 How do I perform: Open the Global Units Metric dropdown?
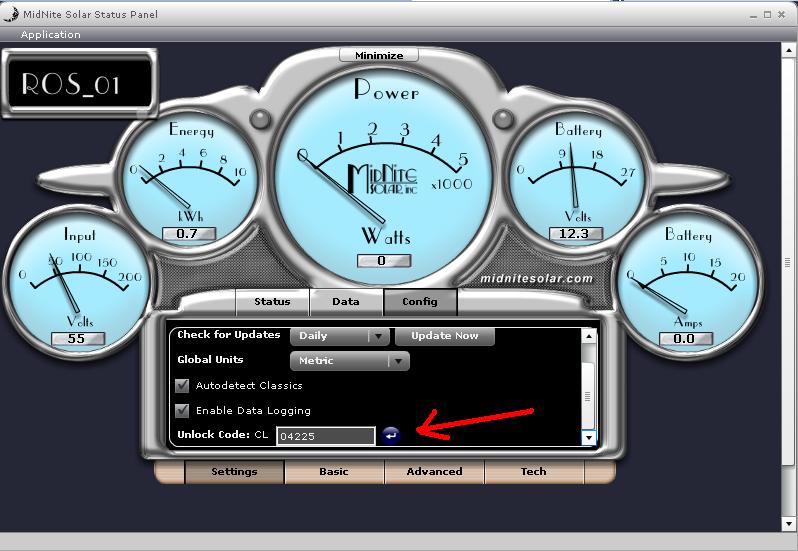coord(350,361)
